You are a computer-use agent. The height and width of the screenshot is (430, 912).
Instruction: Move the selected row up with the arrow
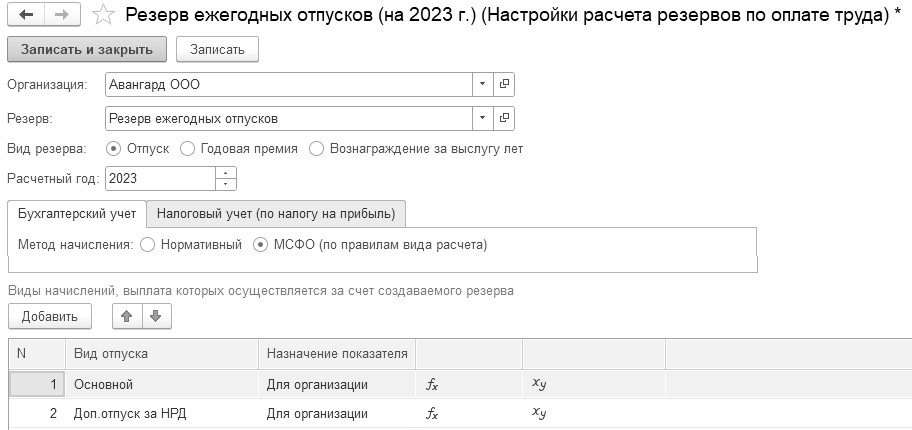coord(127,317)
